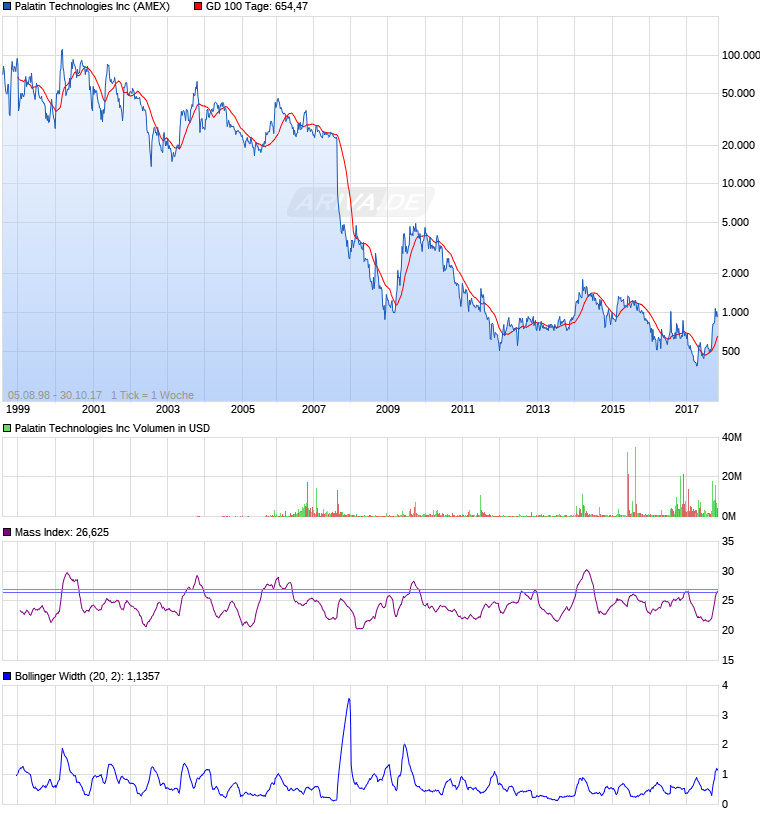
Task: Click the 2005 x-axis year label
Action: click(x=242, y=409)
